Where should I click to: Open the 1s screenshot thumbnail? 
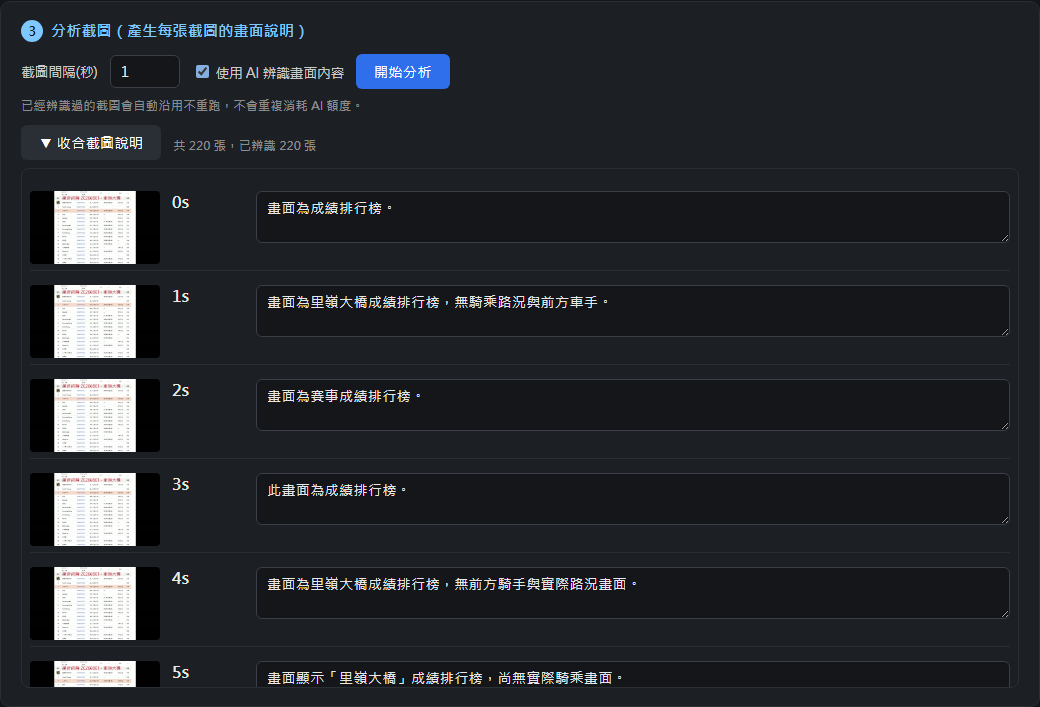95,322
